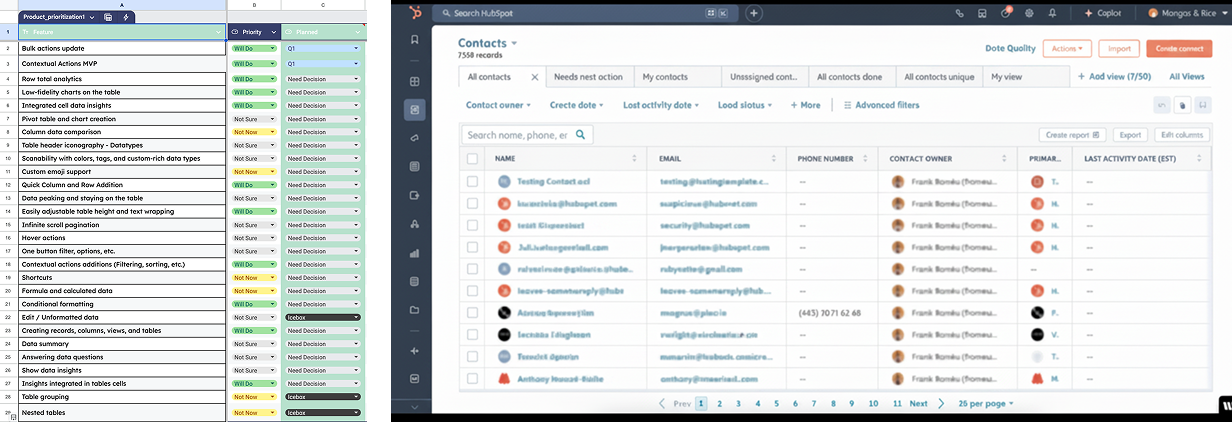Open Planned dropdown for Contextual Actions MVP
Image resolution: width=1232 pixels, height=422 pixels.
coord(323,63)
